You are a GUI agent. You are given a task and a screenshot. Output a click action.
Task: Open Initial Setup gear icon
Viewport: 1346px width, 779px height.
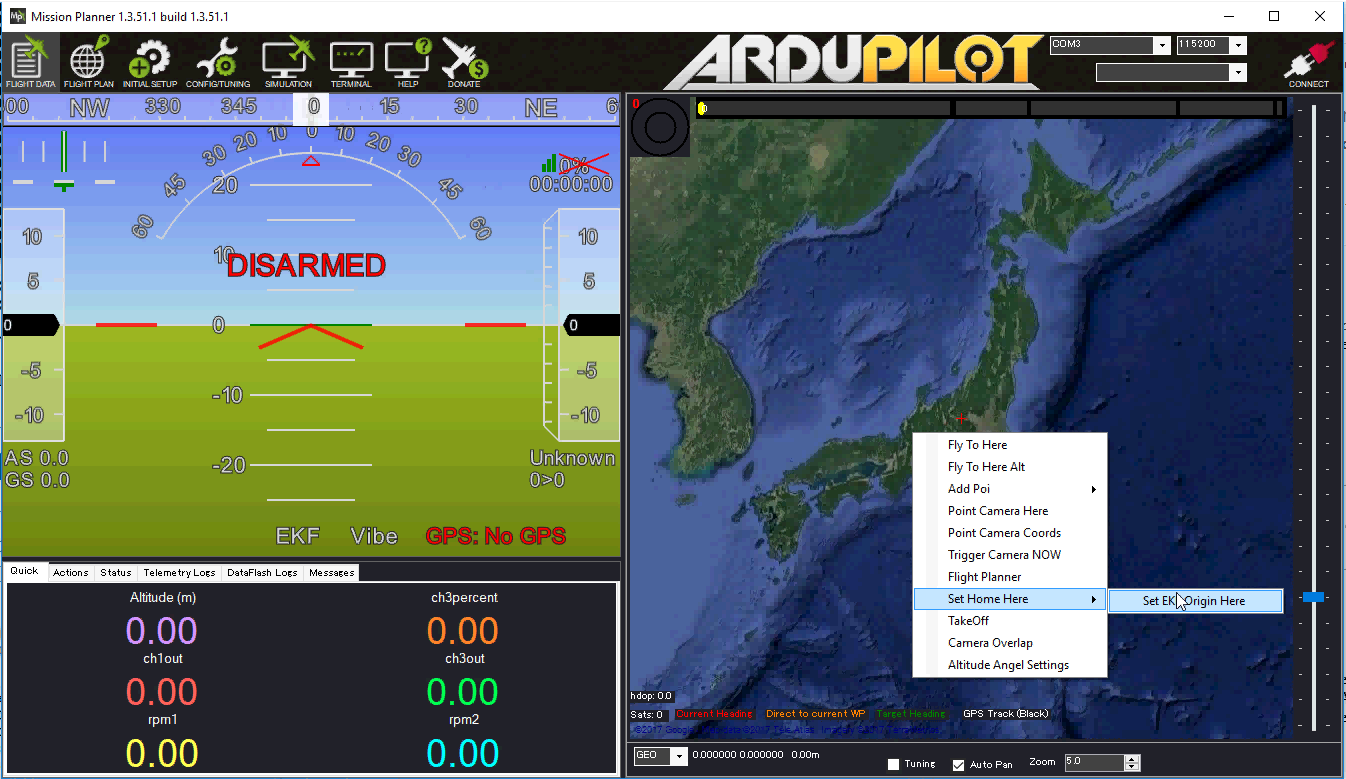coord(150,60)
